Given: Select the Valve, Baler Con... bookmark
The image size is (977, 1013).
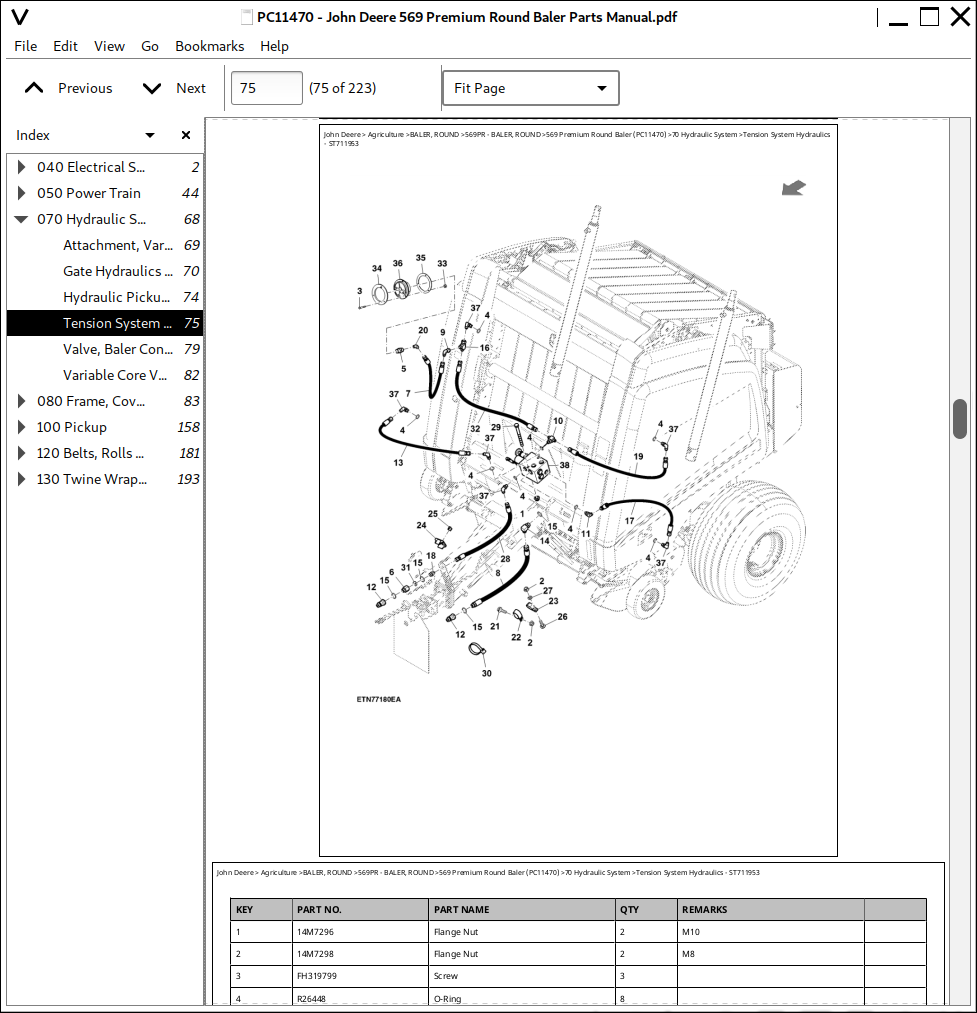Looking at the screenshot, I should 118,349.
